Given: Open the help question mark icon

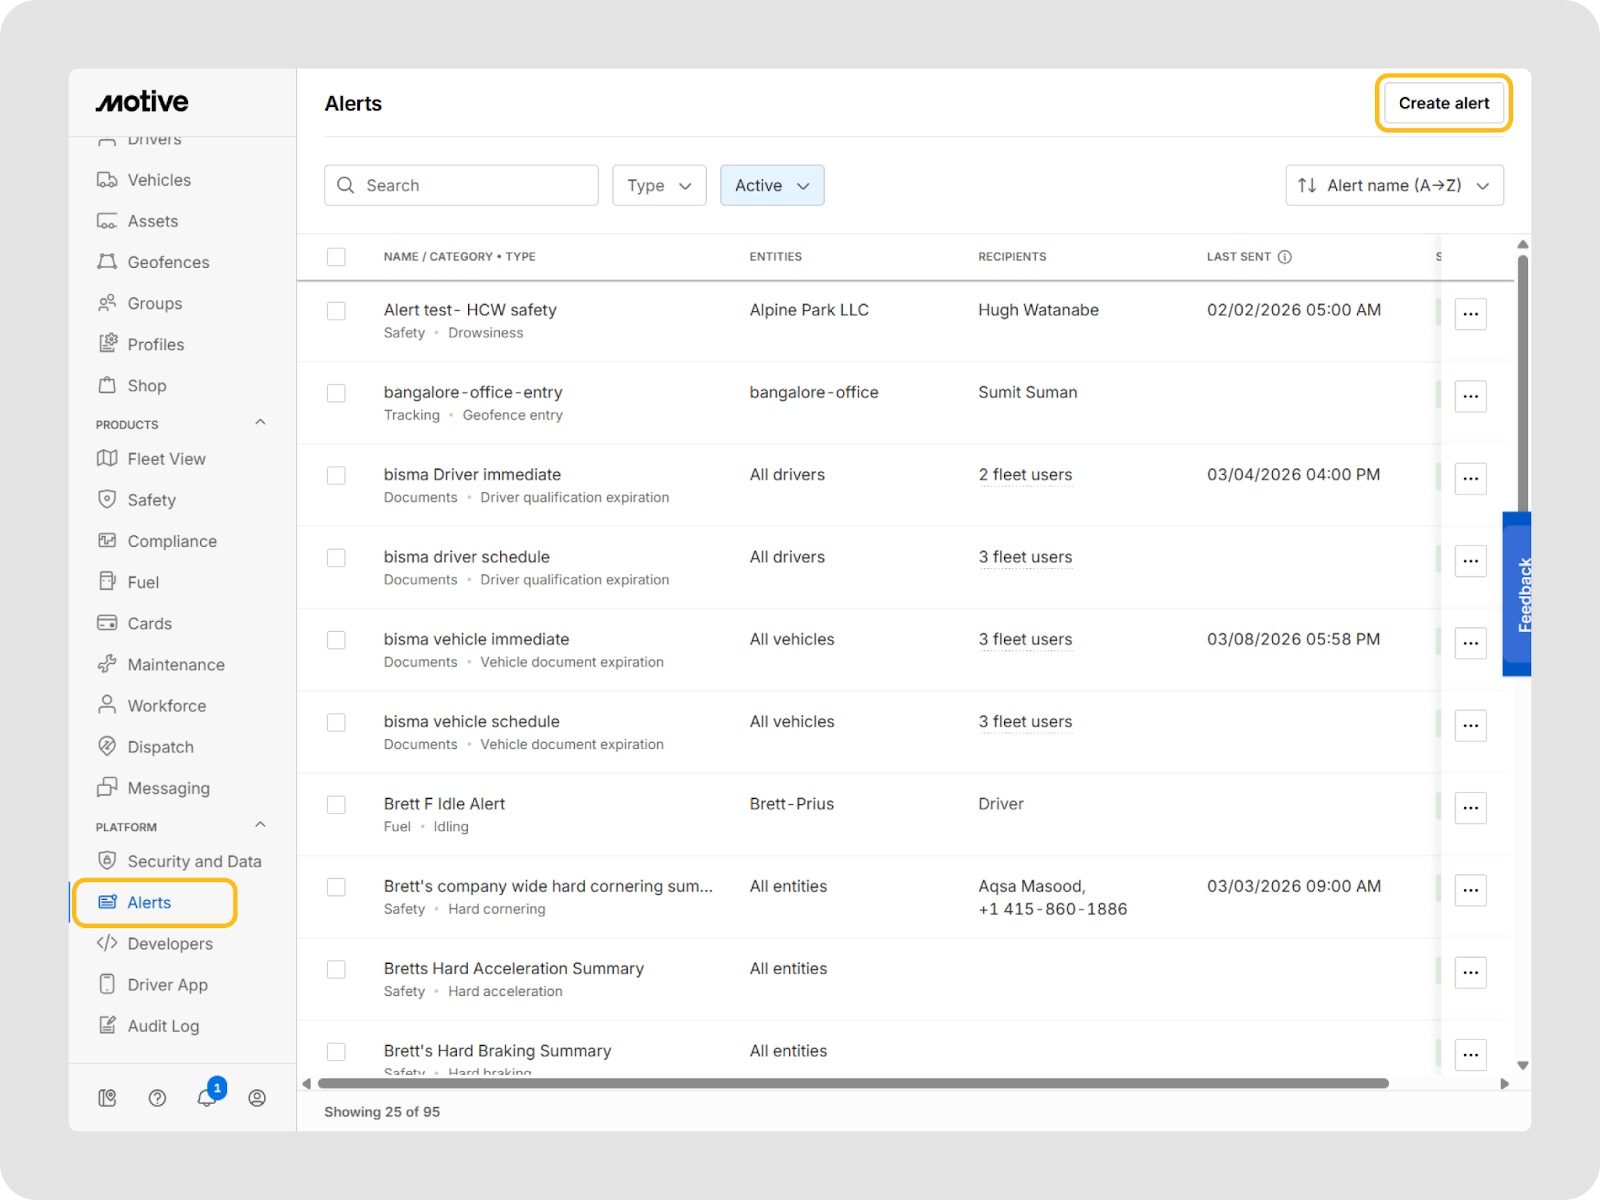Looking at the screenshot, I should [x=157, y=1097].
